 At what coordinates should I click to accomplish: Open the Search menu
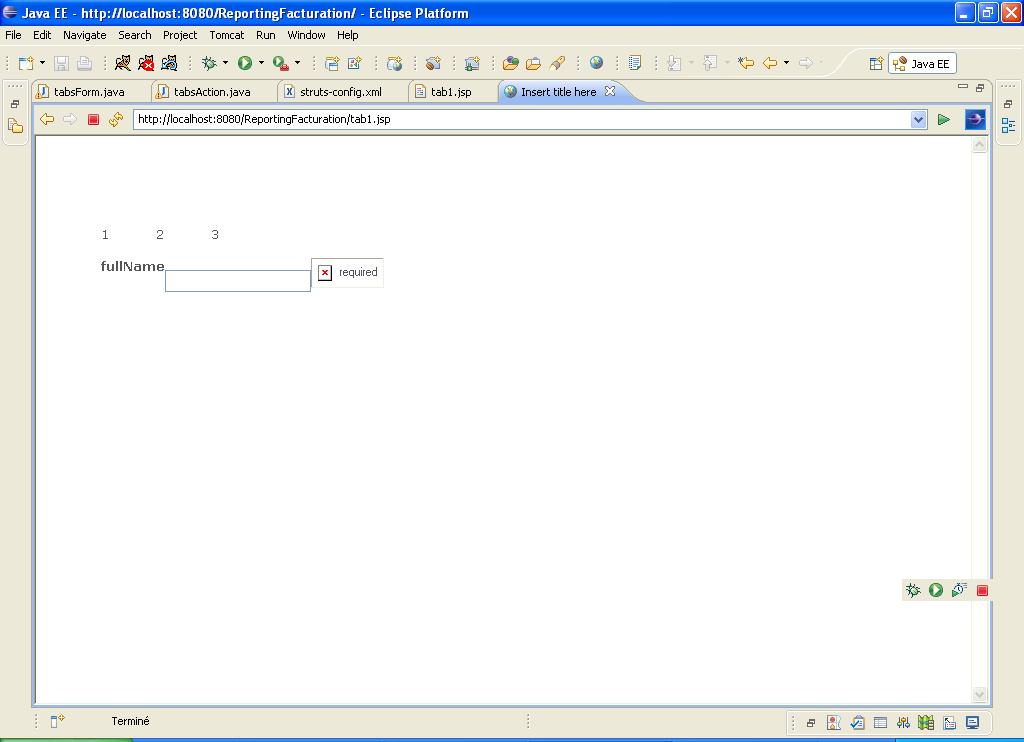pos(135,35)
